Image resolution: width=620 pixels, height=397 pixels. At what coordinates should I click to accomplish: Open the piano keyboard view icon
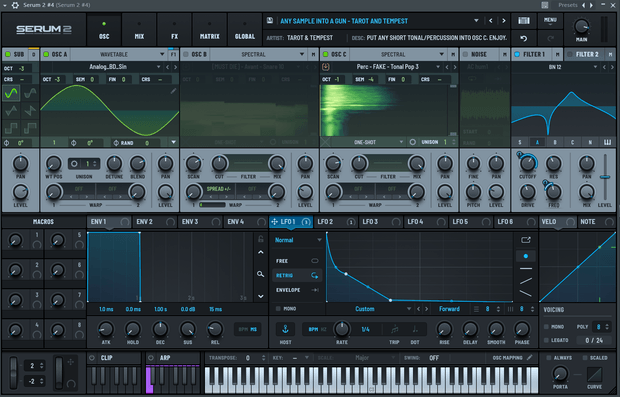pos(524,21)
